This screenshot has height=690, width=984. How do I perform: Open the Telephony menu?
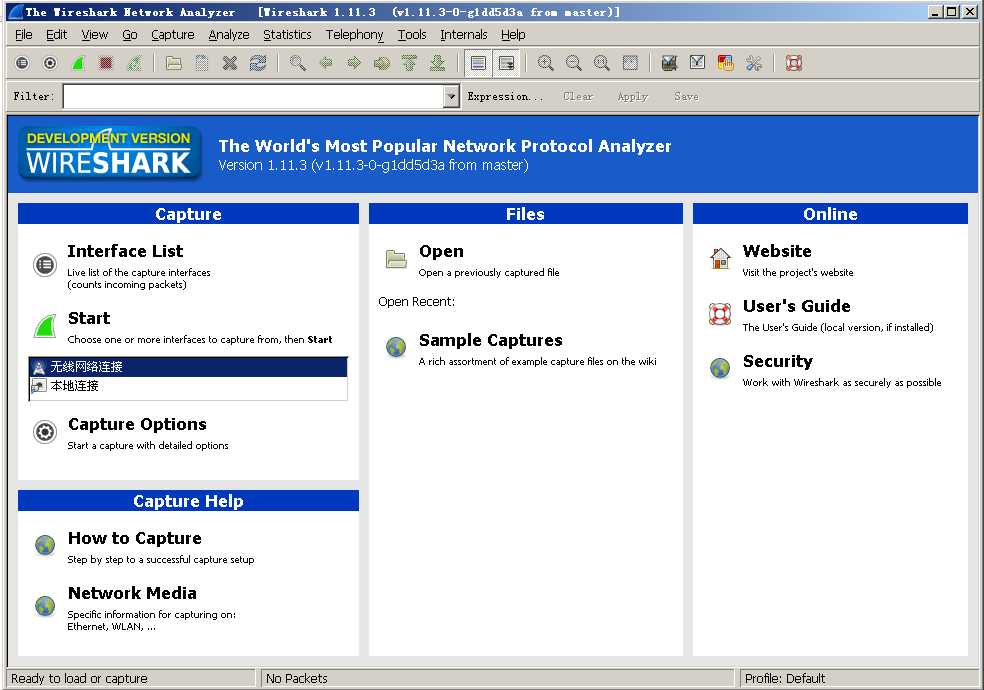coord(354,34)
